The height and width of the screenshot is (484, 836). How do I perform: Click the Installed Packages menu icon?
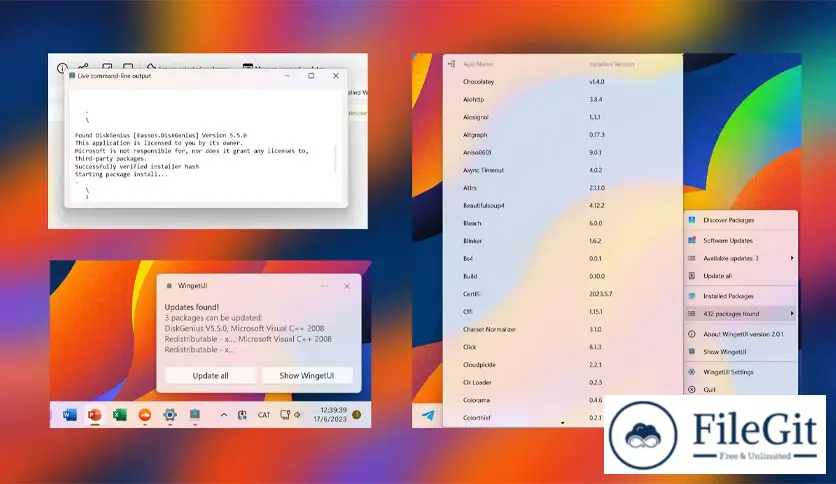tap(692, 296)
